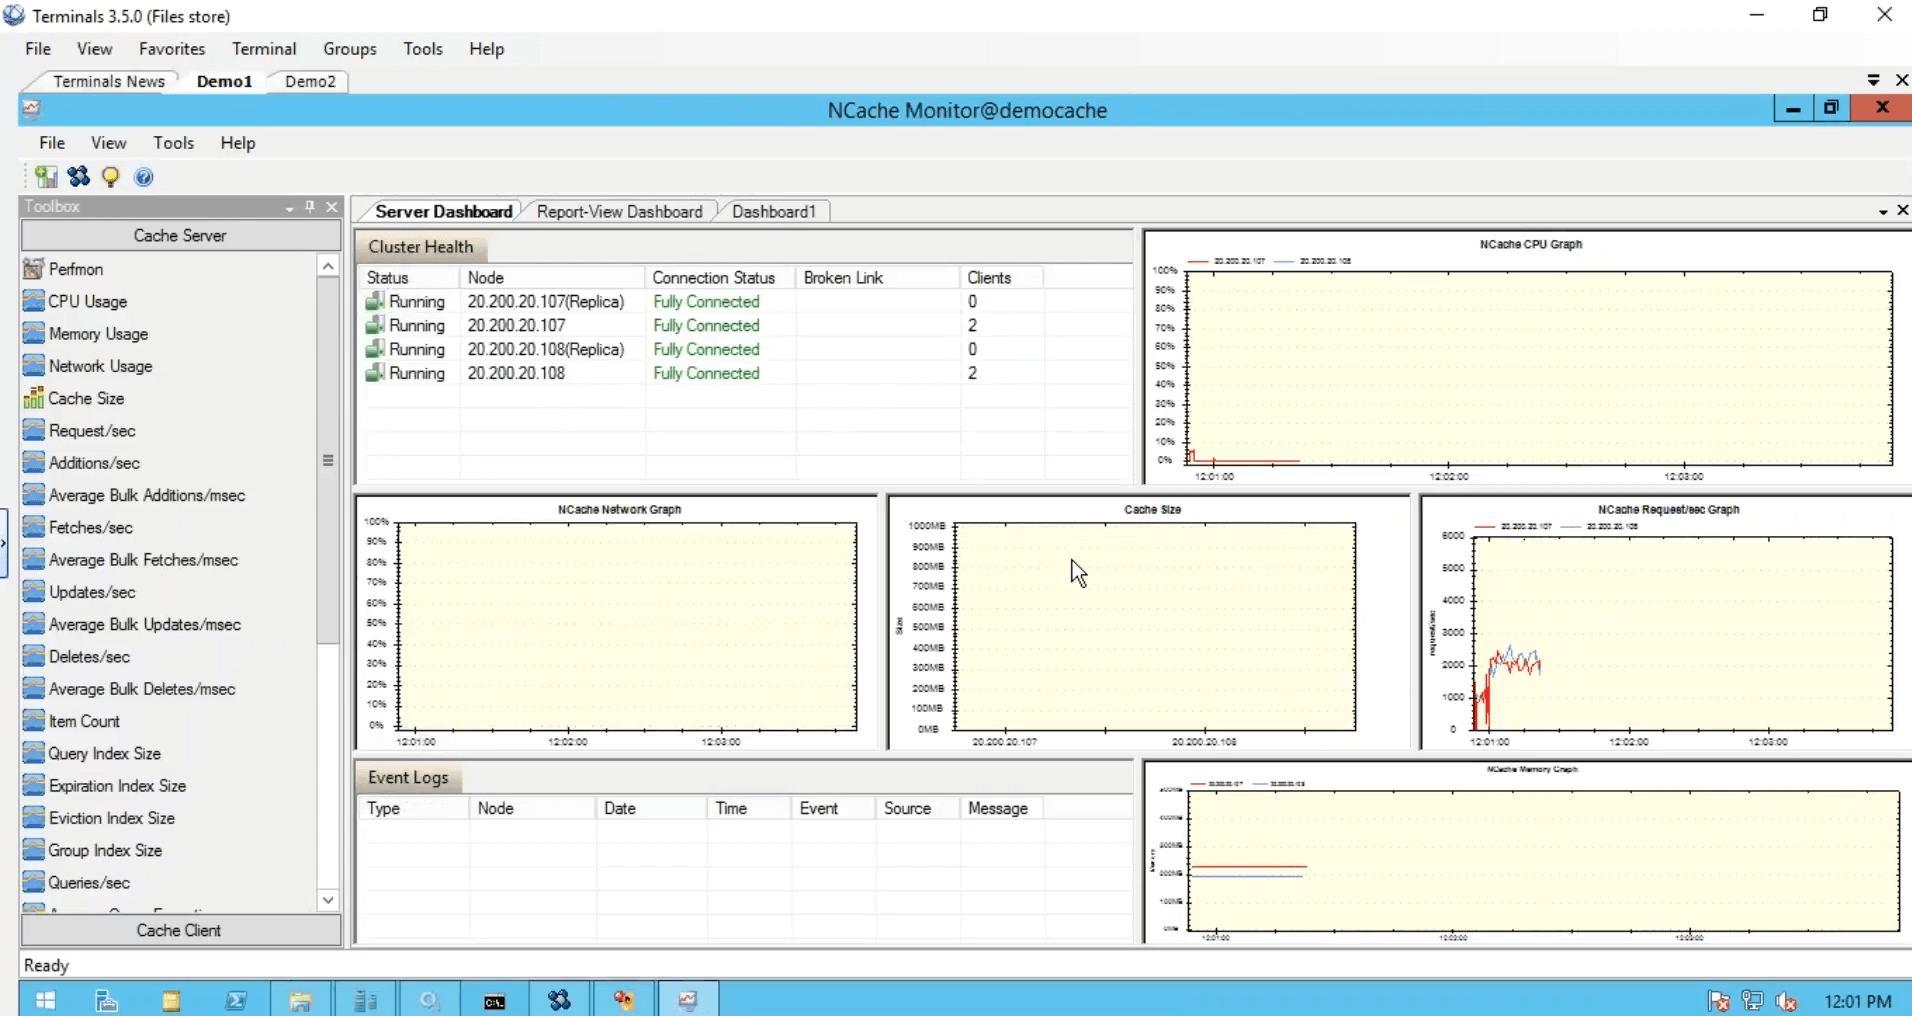Close the dashboard document tab area
This screenshot has height=1016, width=1912.
(1902, 211)
